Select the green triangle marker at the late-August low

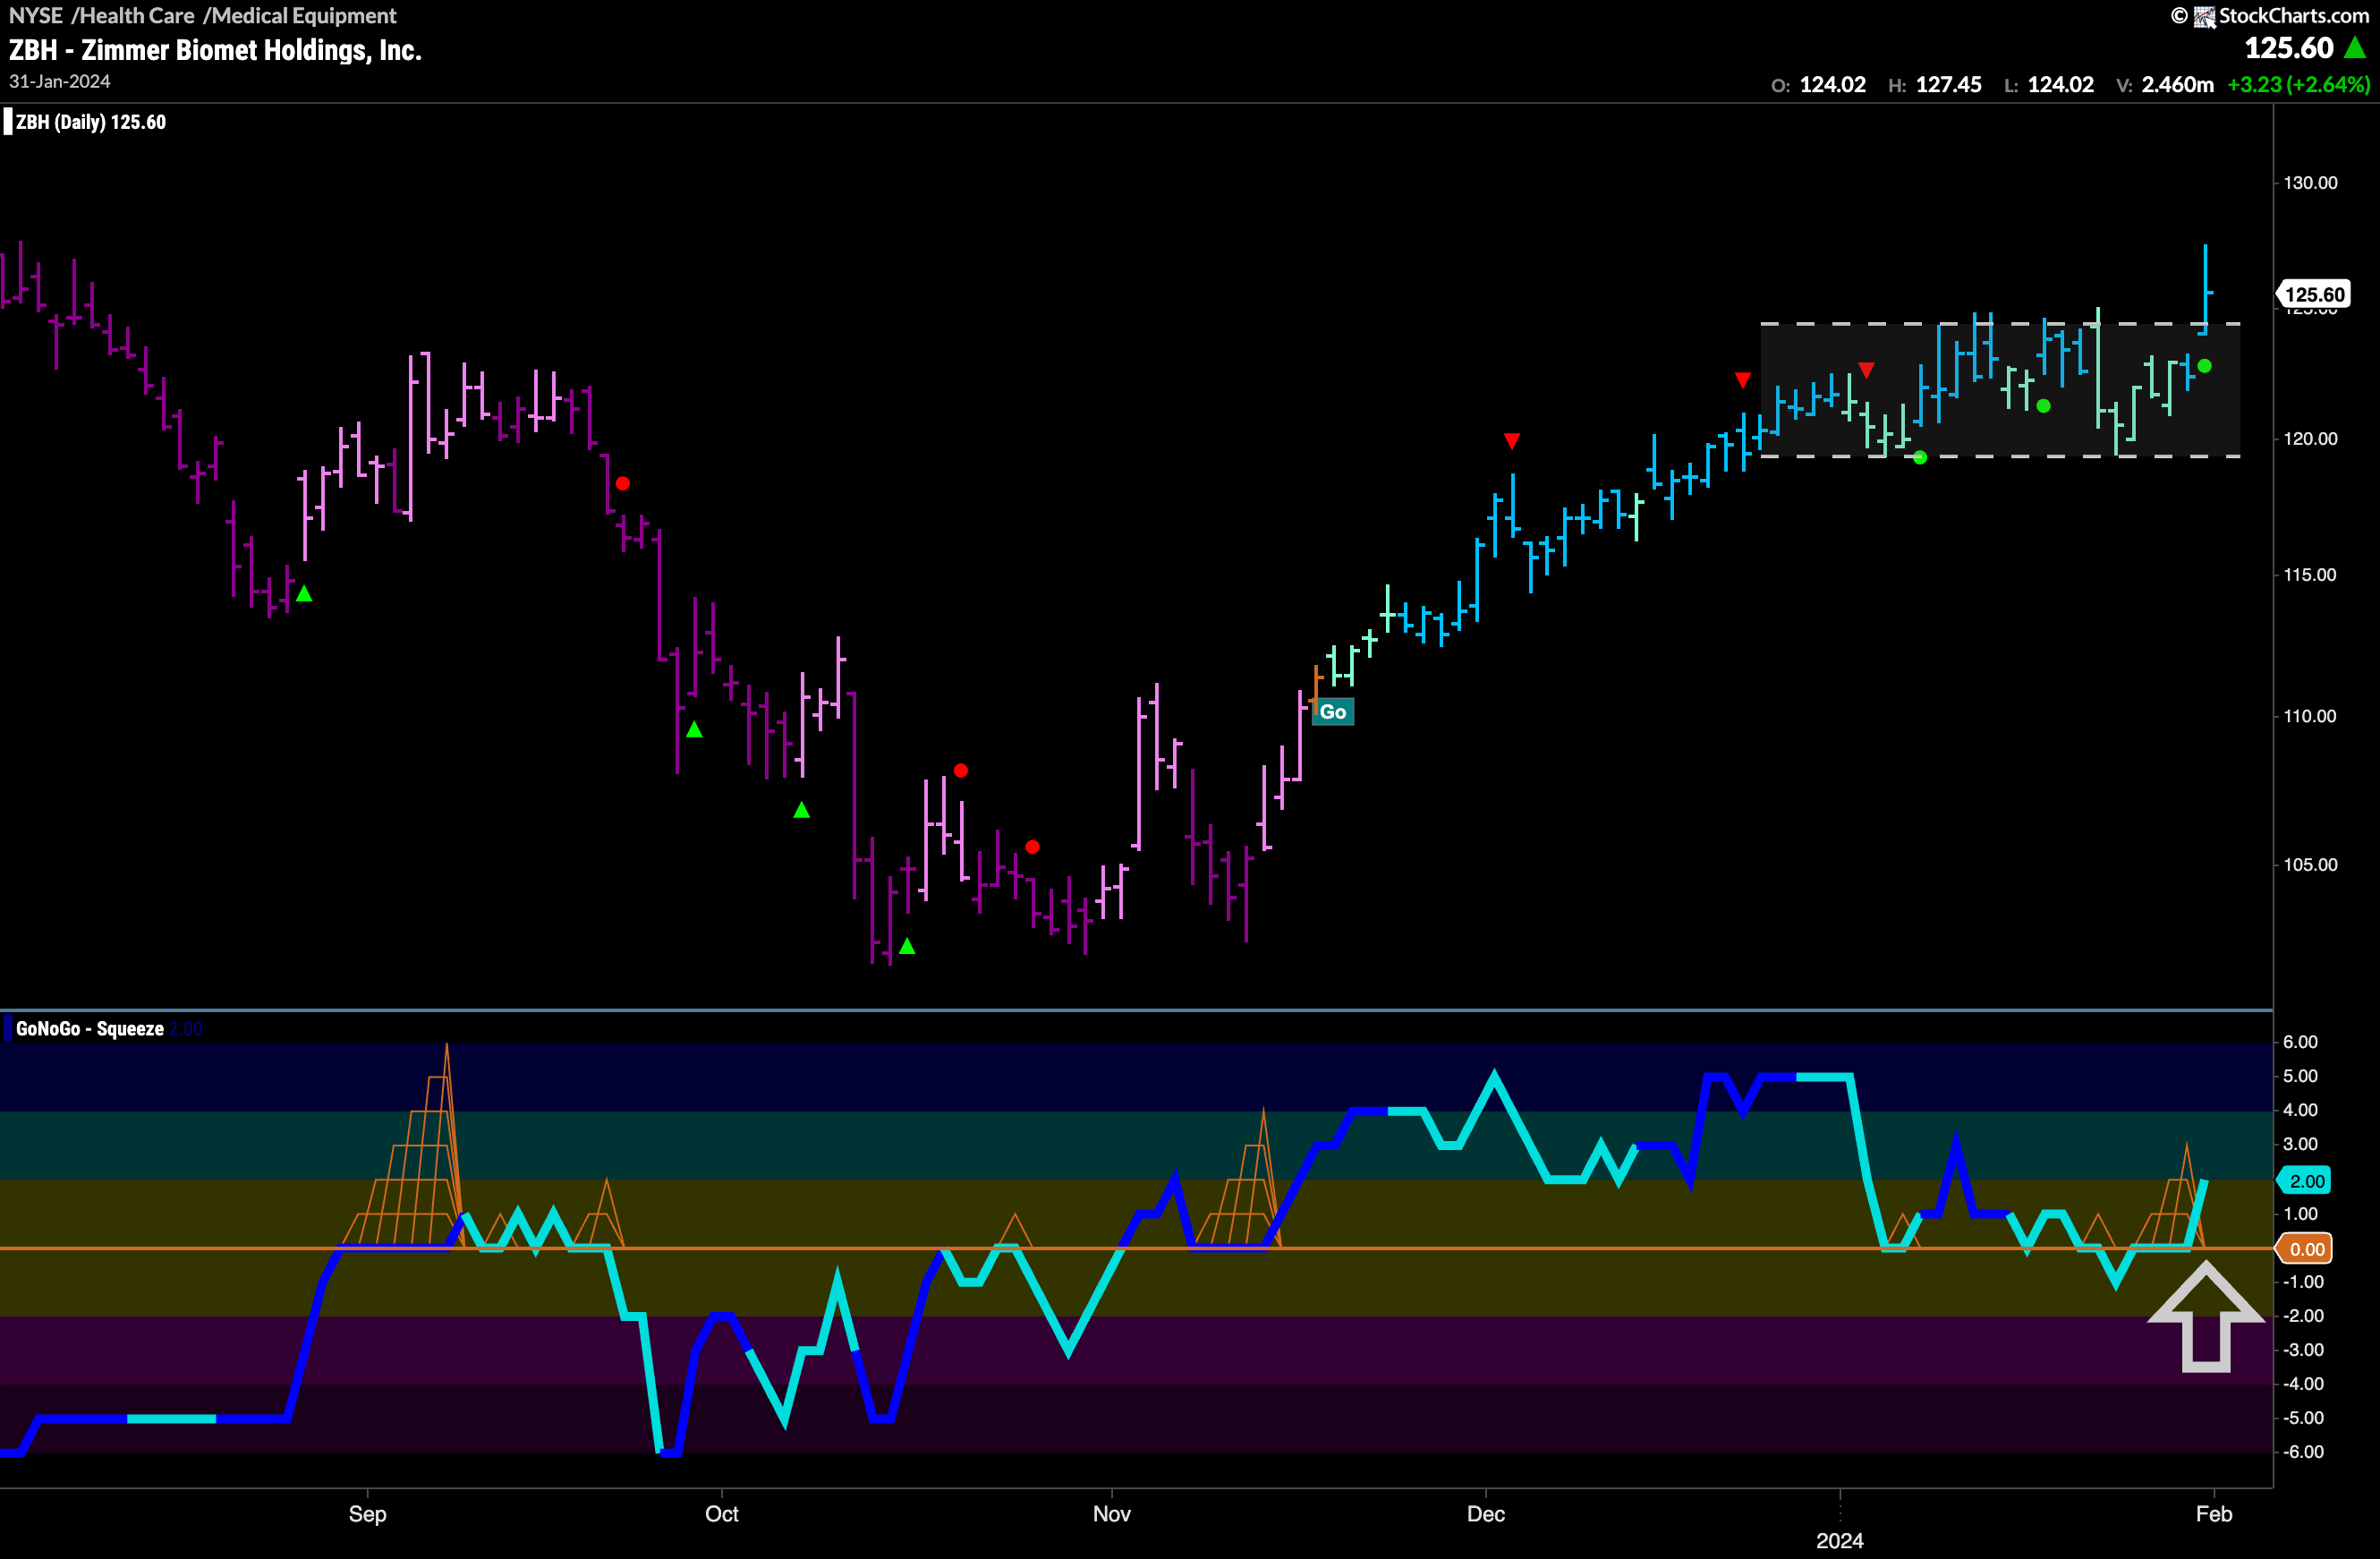coord(304,594)
